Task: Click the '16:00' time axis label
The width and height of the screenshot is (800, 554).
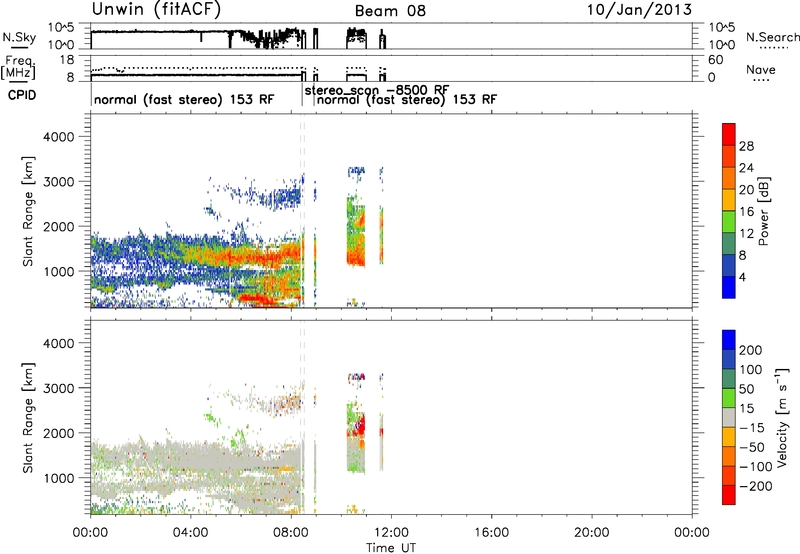Action: click(491, 533)
